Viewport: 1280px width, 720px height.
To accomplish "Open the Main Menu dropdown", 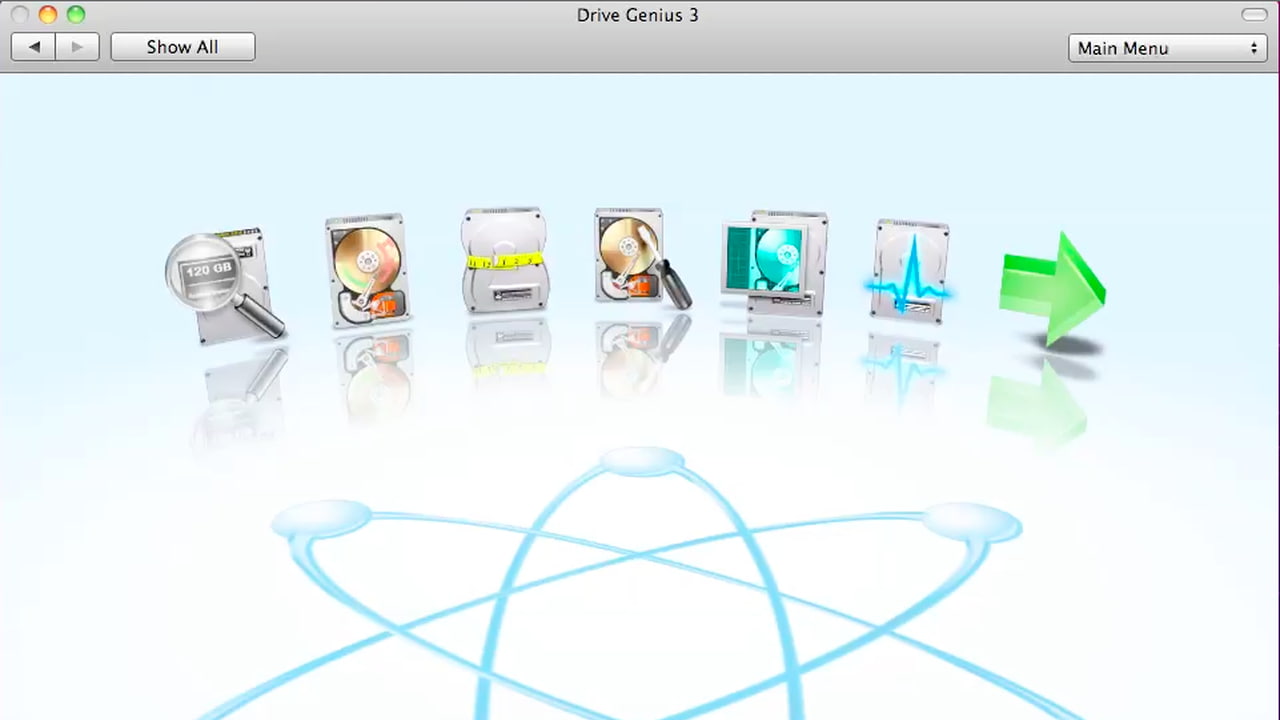I will pos(1167,48).
